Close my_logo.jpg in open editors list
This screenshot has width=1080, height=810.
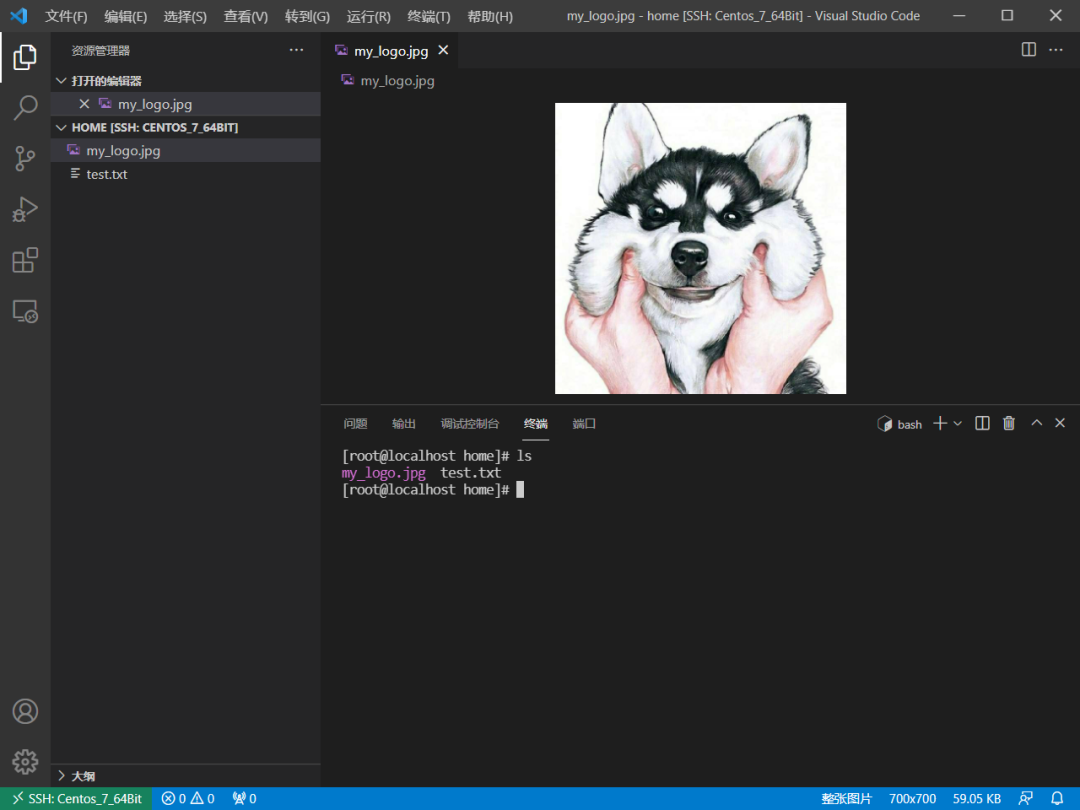pos(84,104)
